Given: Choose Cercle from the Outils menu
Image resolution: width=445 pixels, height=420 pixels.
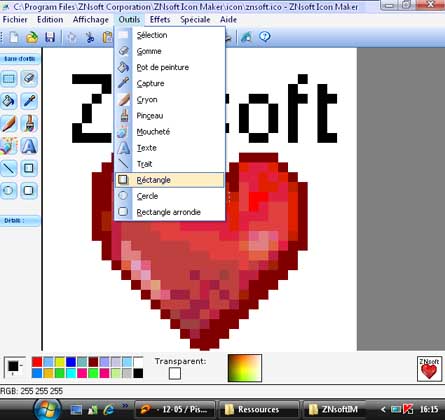Looking at the screenshot, I should [x=170, y=196].
